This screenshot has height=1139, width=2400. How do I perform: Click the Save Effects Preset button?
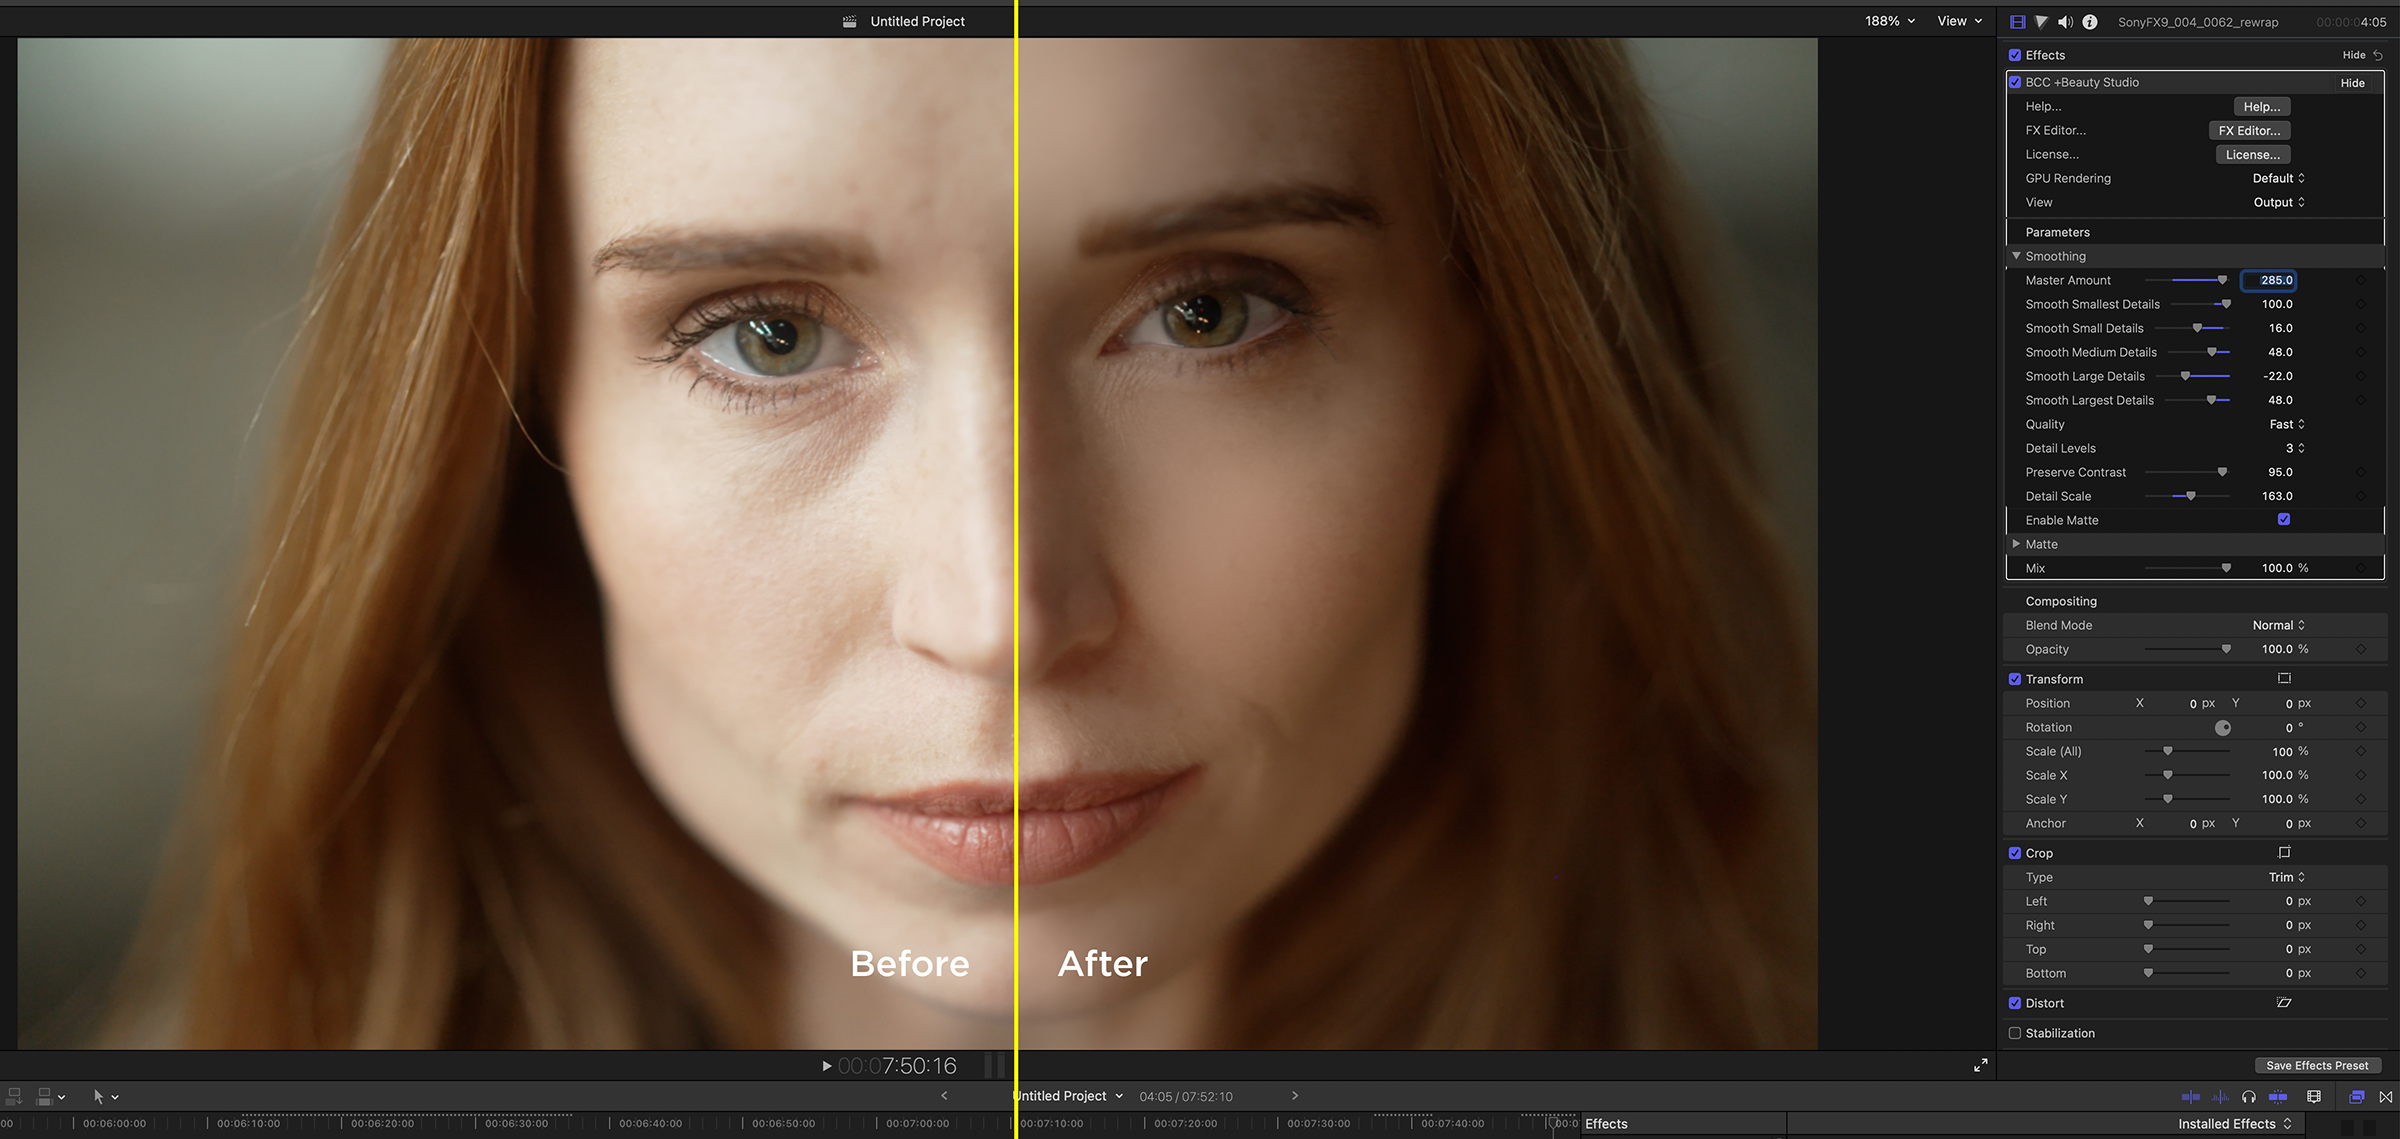click(2317, 1066)
